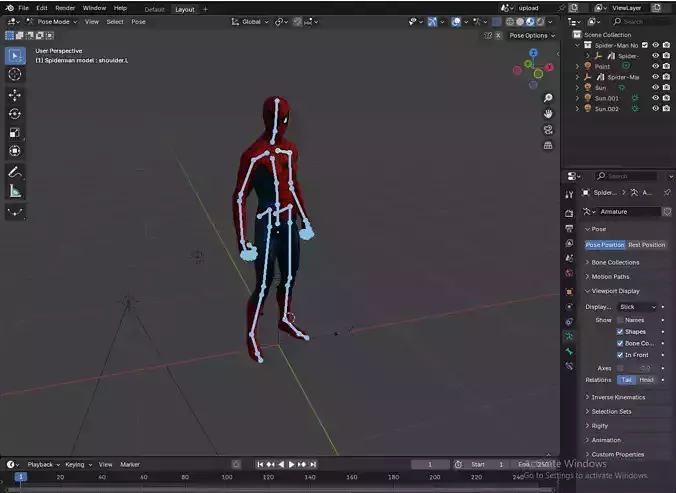Hide the Point light in viewport

pyautogui.click(x=655, y=66)
